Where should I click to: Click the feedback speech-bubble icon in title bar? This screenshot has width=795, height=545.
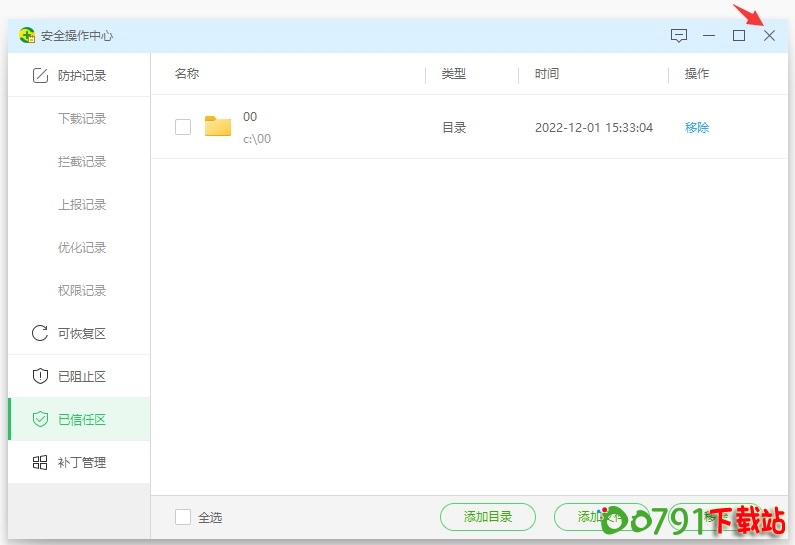679,36
